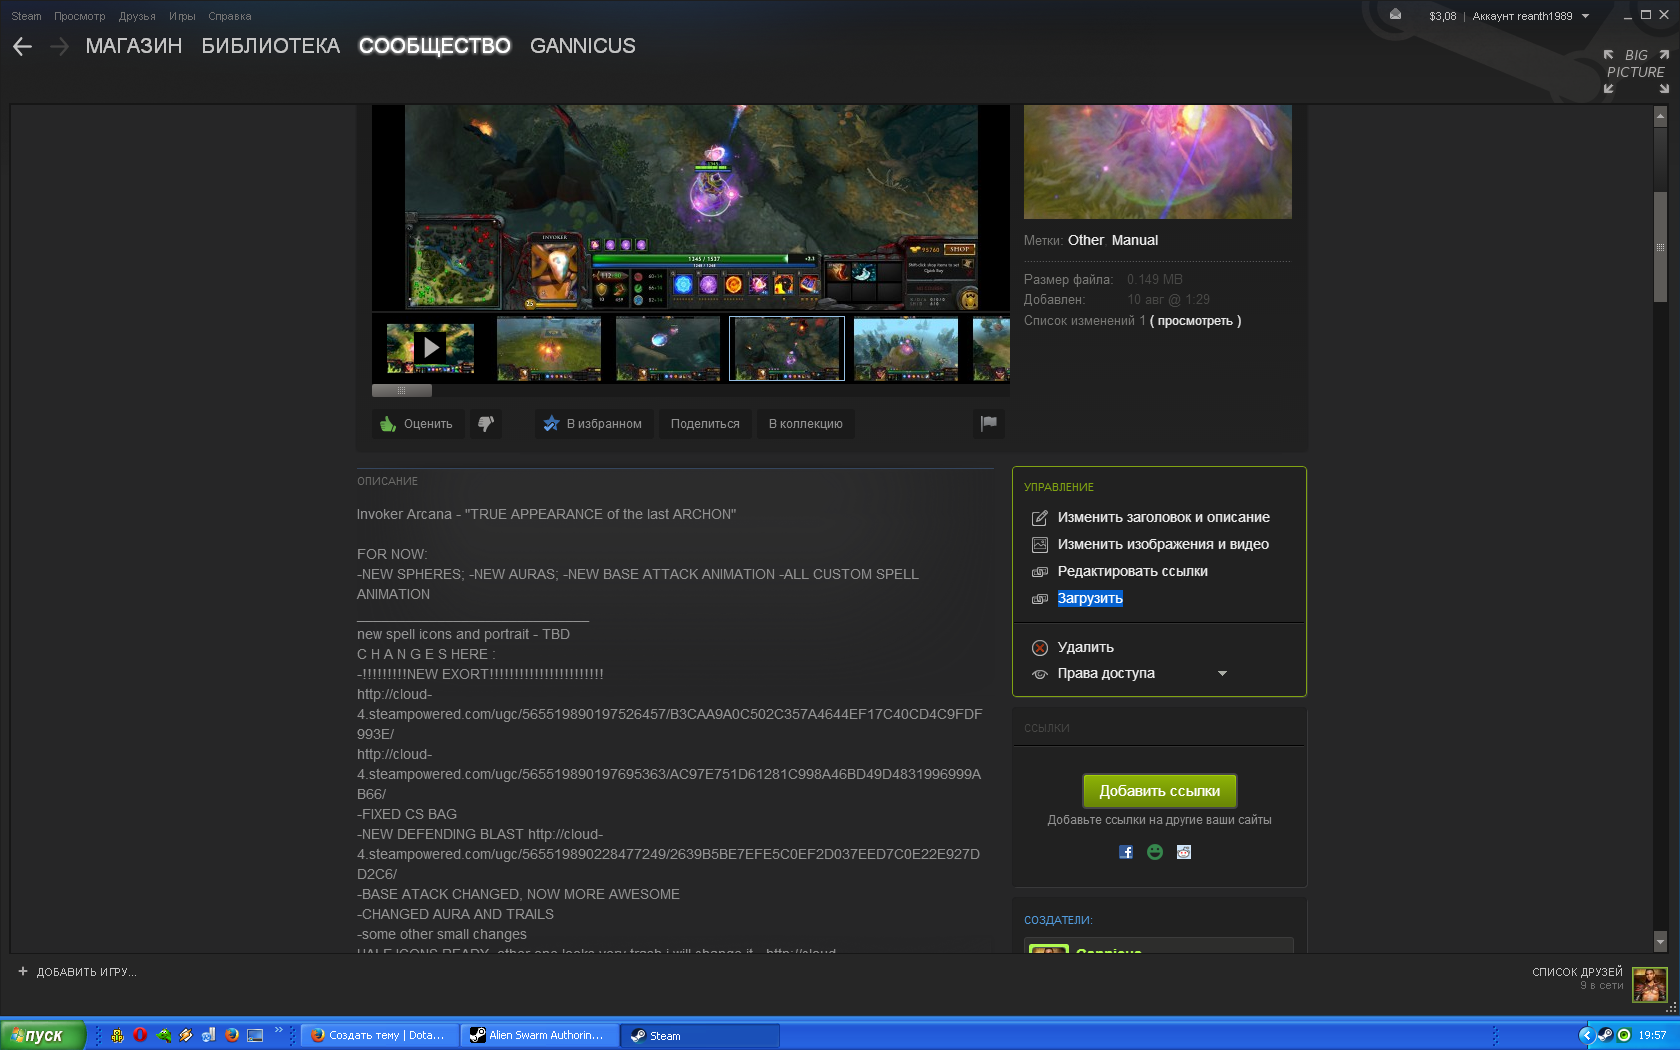Viewport: 1680px width, 1050px height.
Task: Open the просмотреть change list link
Action: pyautogui.click(x=1195, y=321)
